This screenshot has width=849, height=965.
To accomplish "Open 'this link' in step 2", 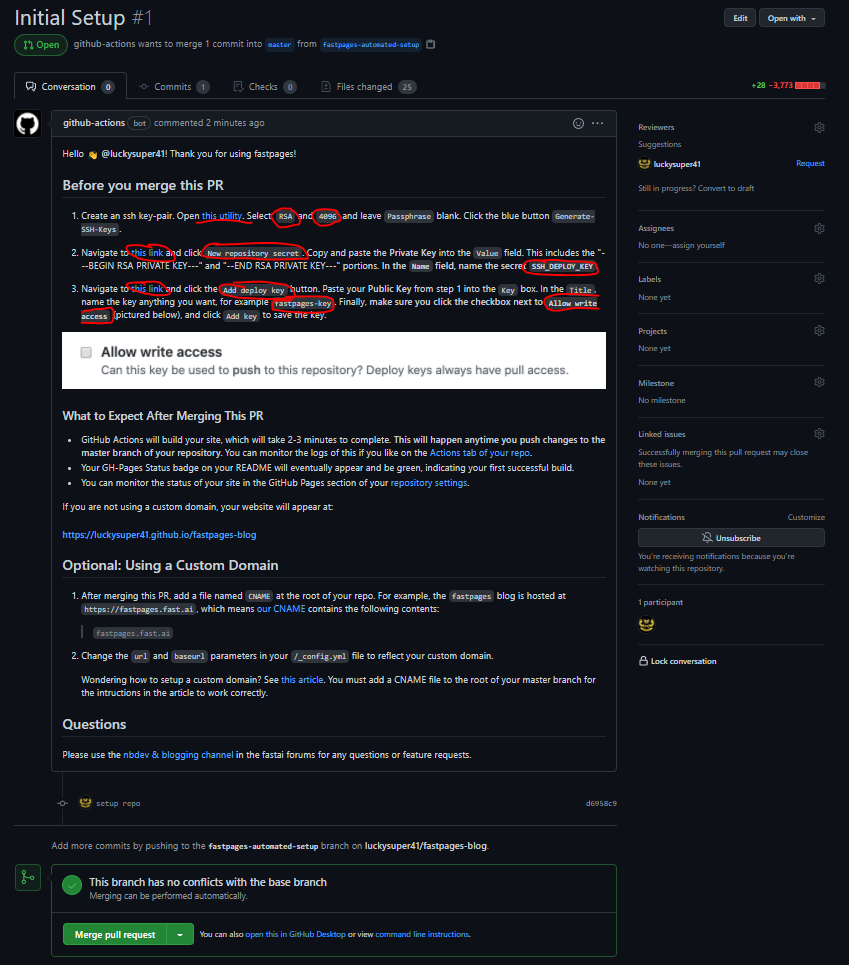I will (147, 253).
